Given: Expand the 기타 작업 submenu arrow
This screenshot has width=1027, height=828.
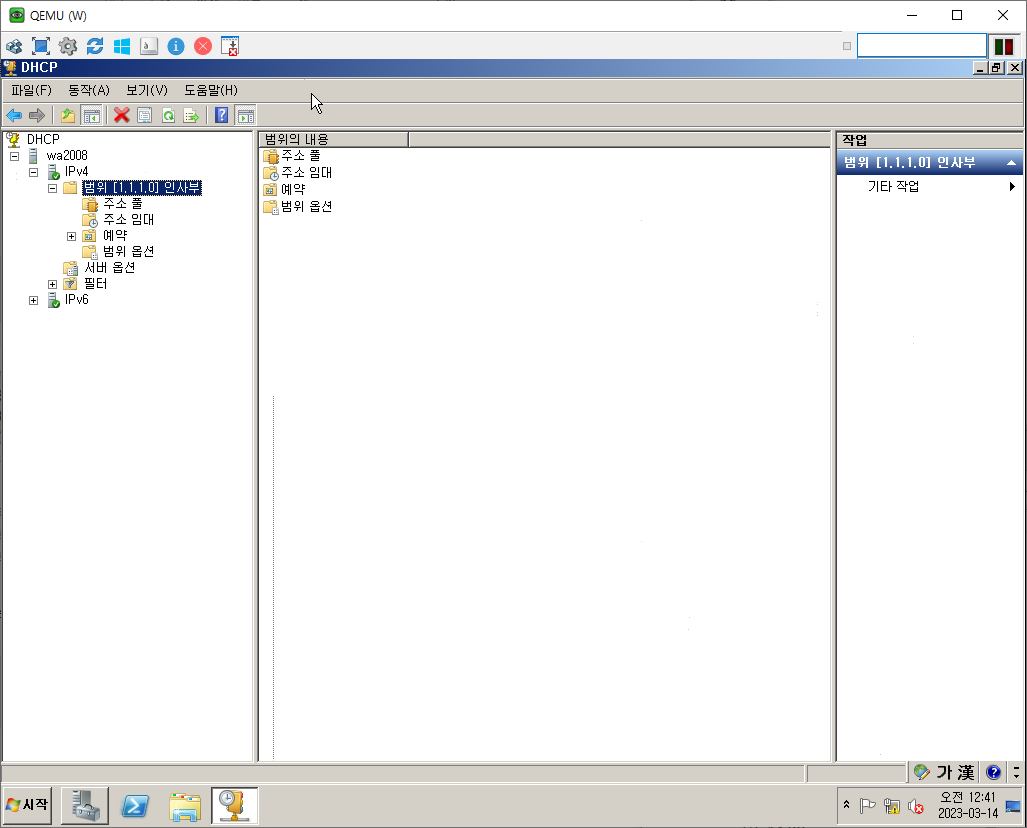Looking at the screenshot, I should (1012, 187).
